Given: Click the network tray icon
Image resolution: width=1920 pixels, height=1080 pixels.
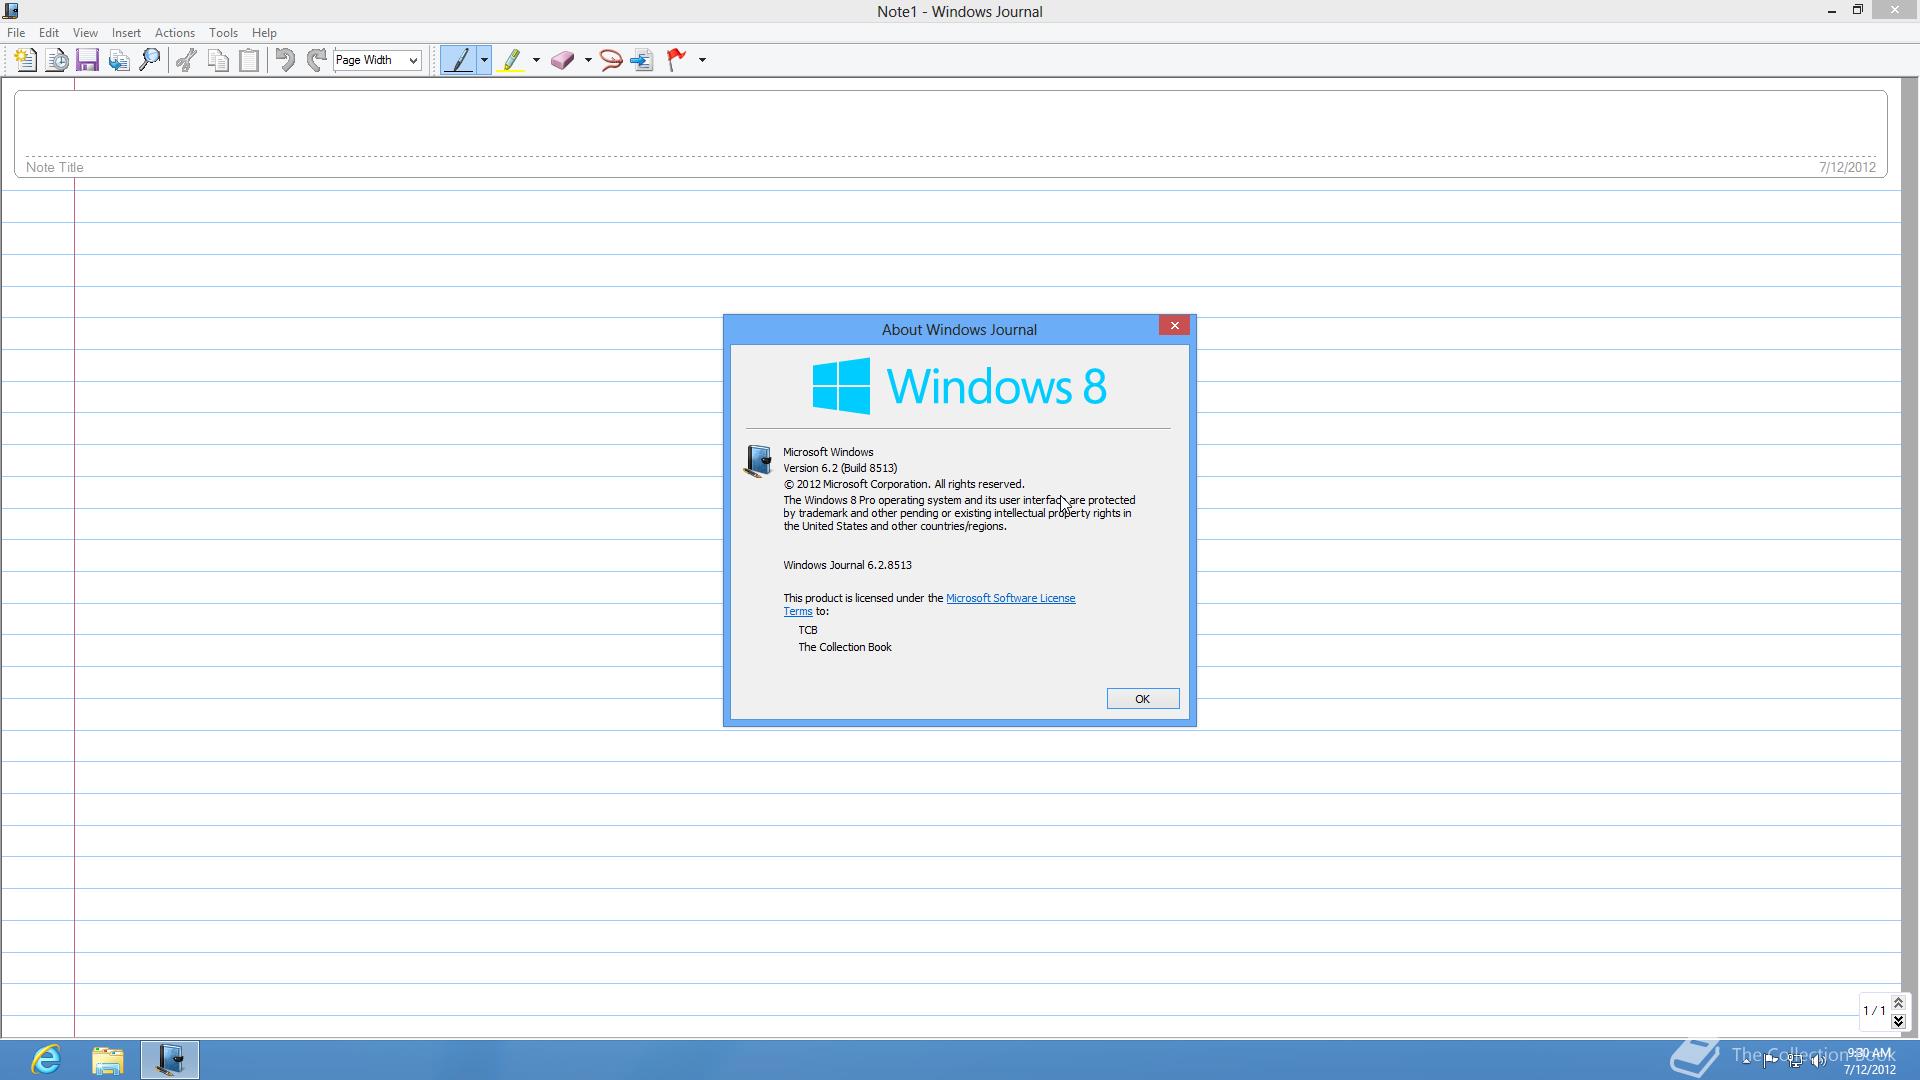Looking at the screenshot, I should [x=1795, y=1060].
